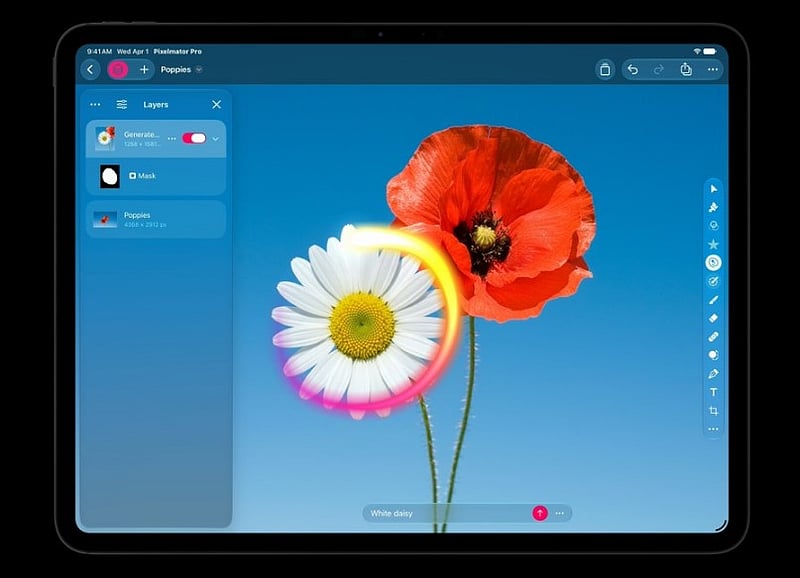
Task: Undo the last action
Action: 633,69
